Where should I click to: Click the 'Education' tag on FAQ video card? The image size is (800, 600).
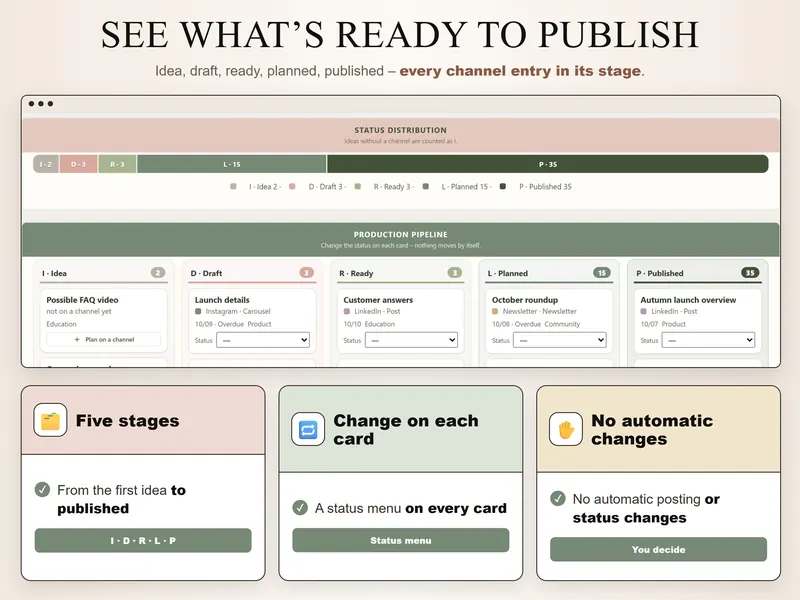tap(61, 324)
